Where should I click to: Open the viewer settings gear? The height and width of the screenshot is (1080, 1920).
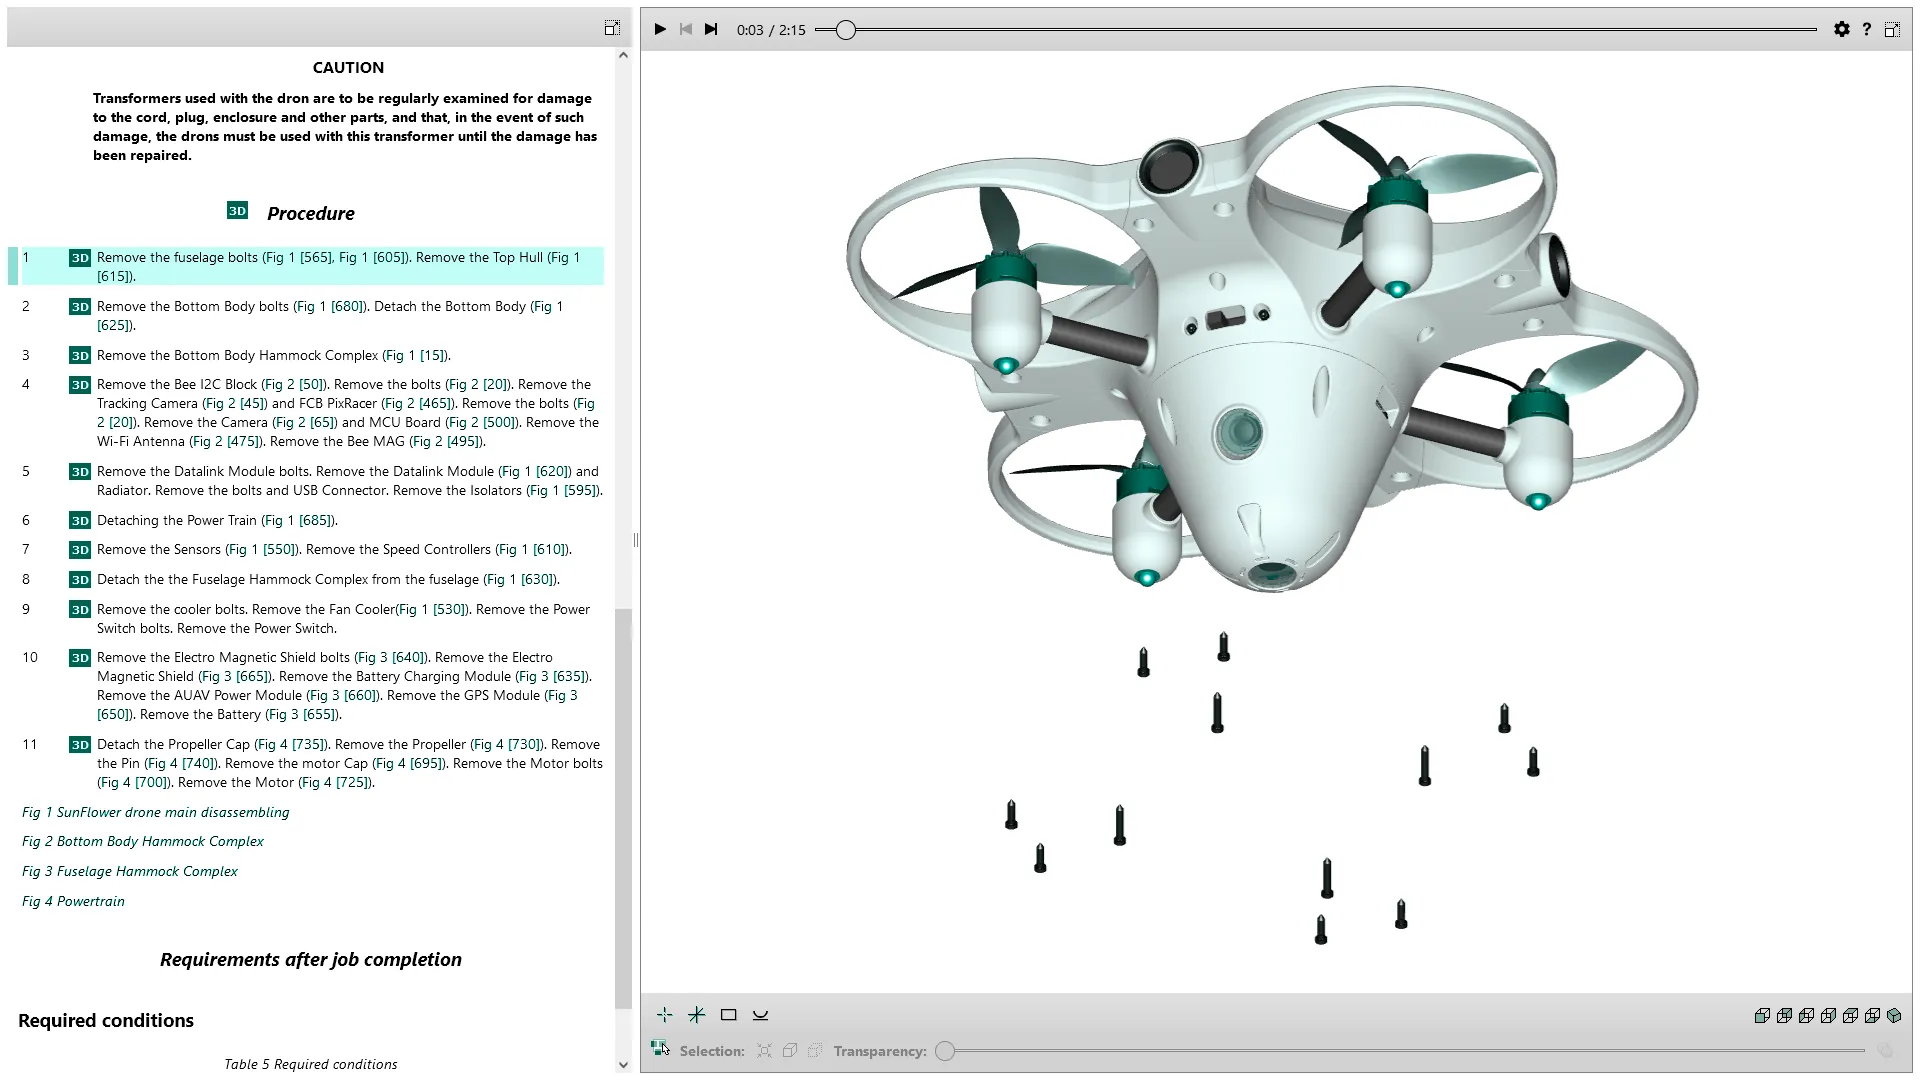click(1841, 29)
